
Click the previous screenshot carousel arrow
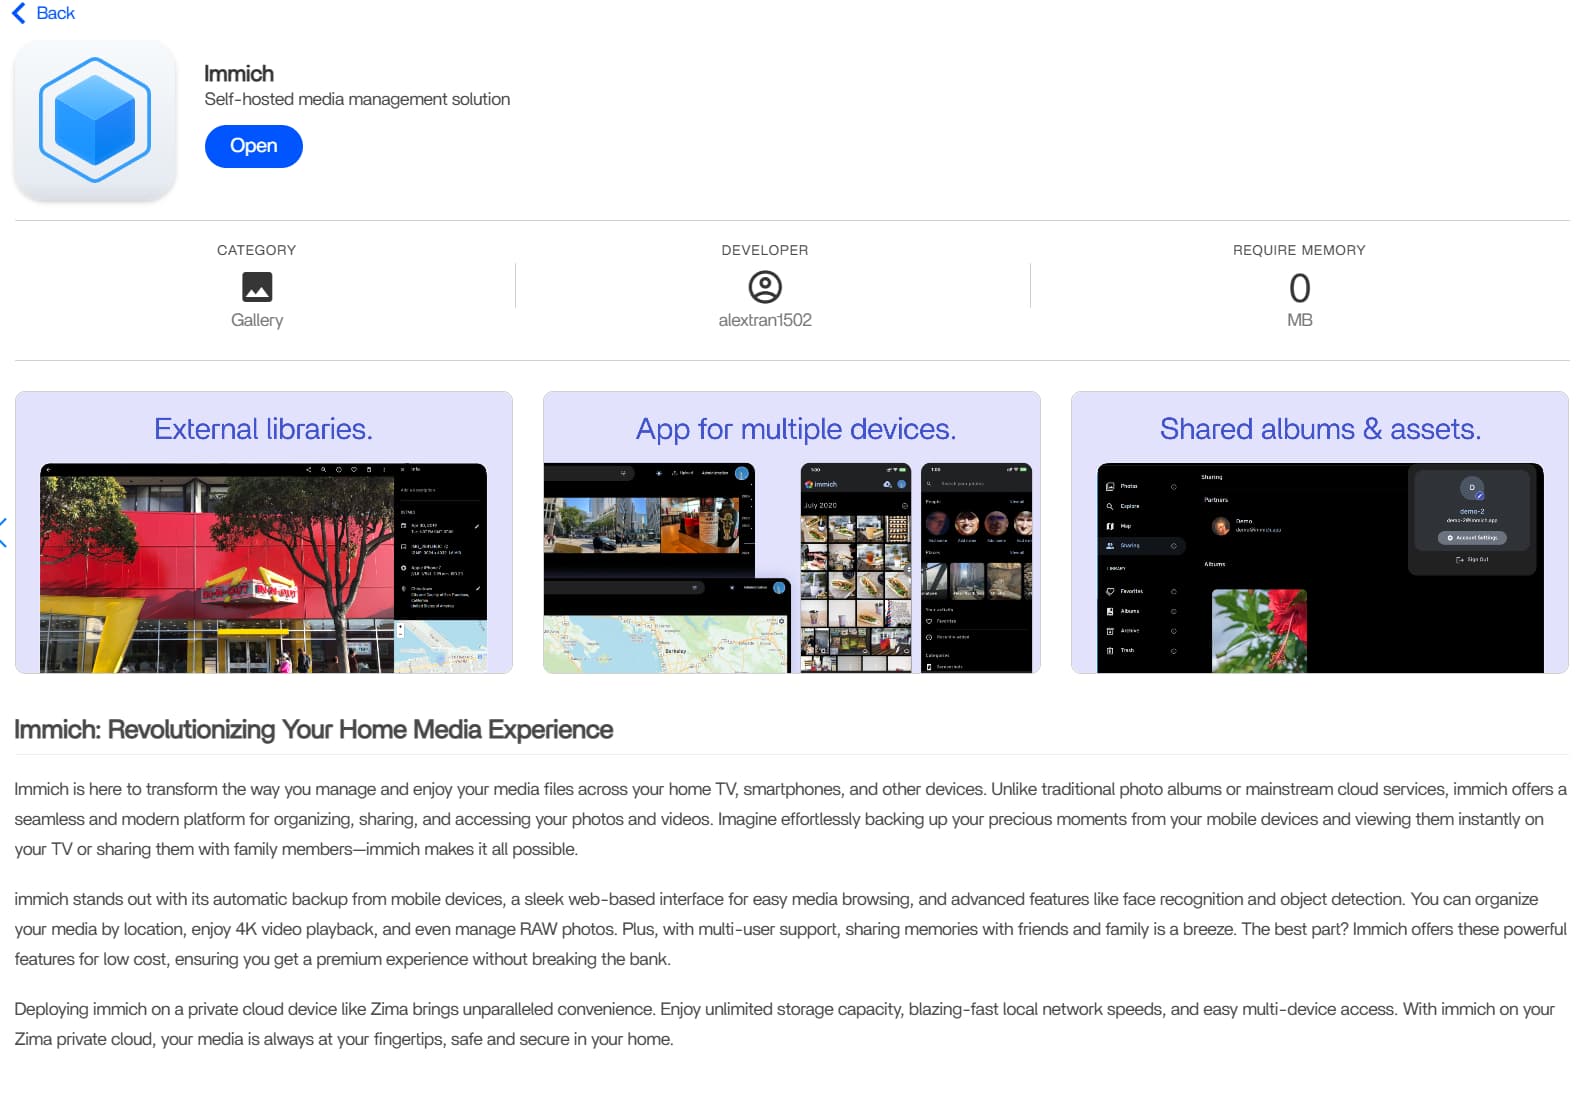coord(4,532)
